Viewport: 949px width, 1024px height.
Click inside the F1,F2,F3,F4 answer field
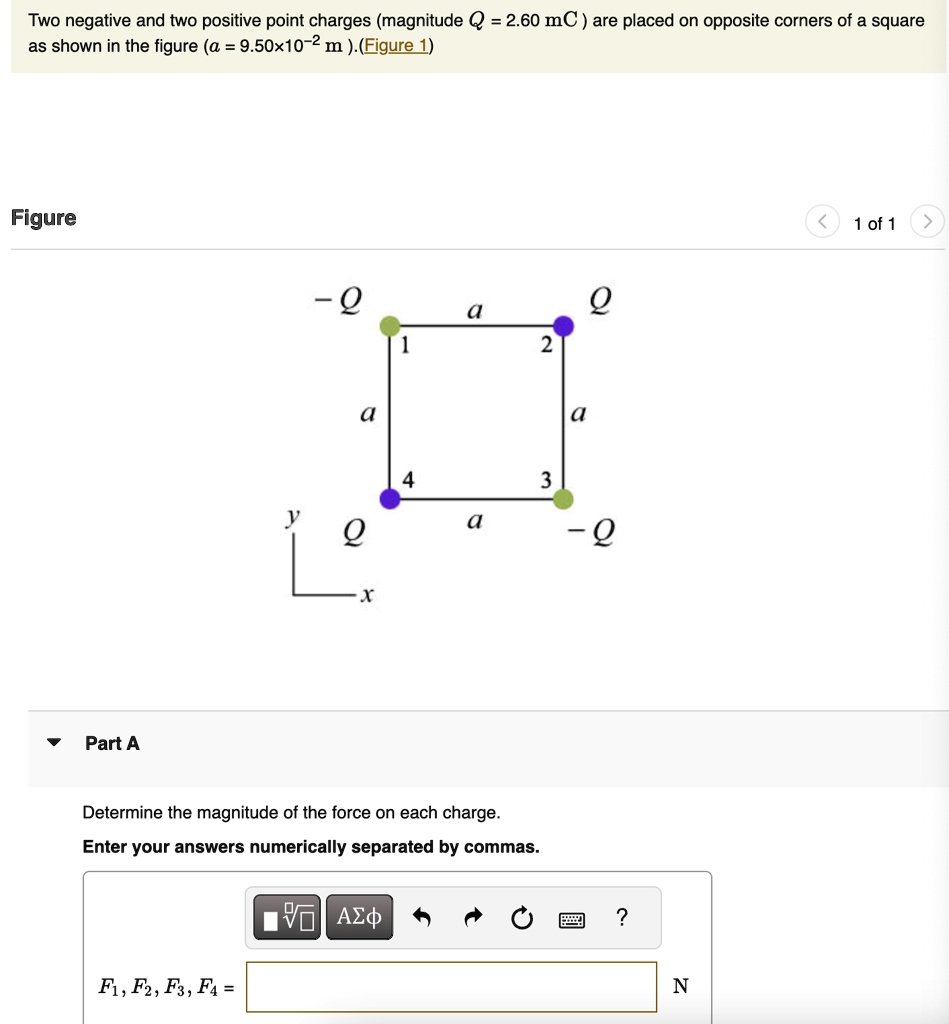pyautogui.click(x=450, y=985)
